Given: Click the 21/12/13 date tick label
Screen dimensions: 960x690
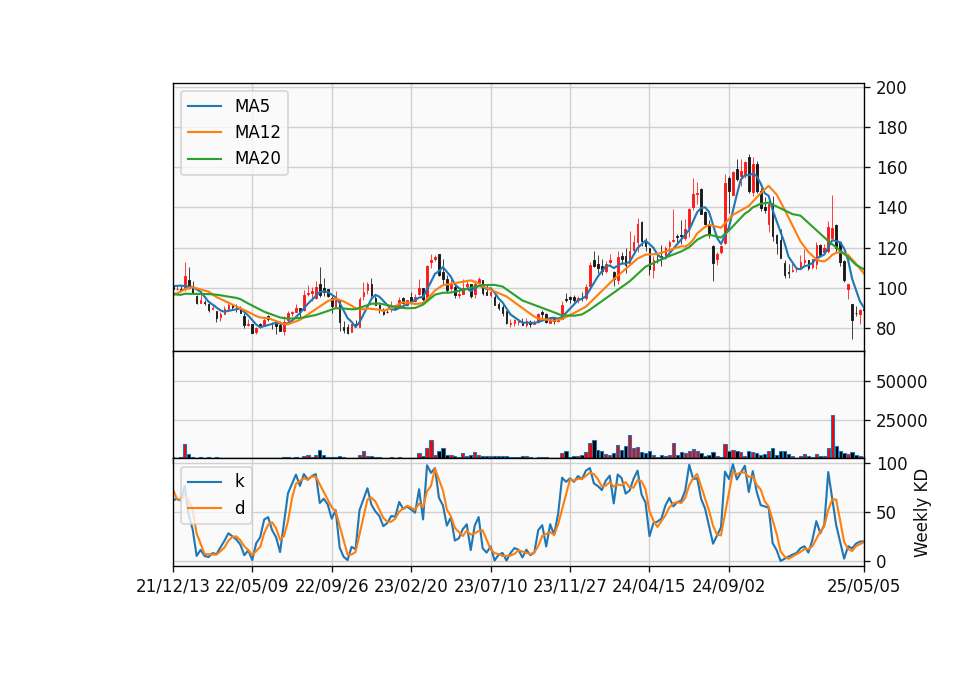Looking at the screenshot, I should click(173, 586).
